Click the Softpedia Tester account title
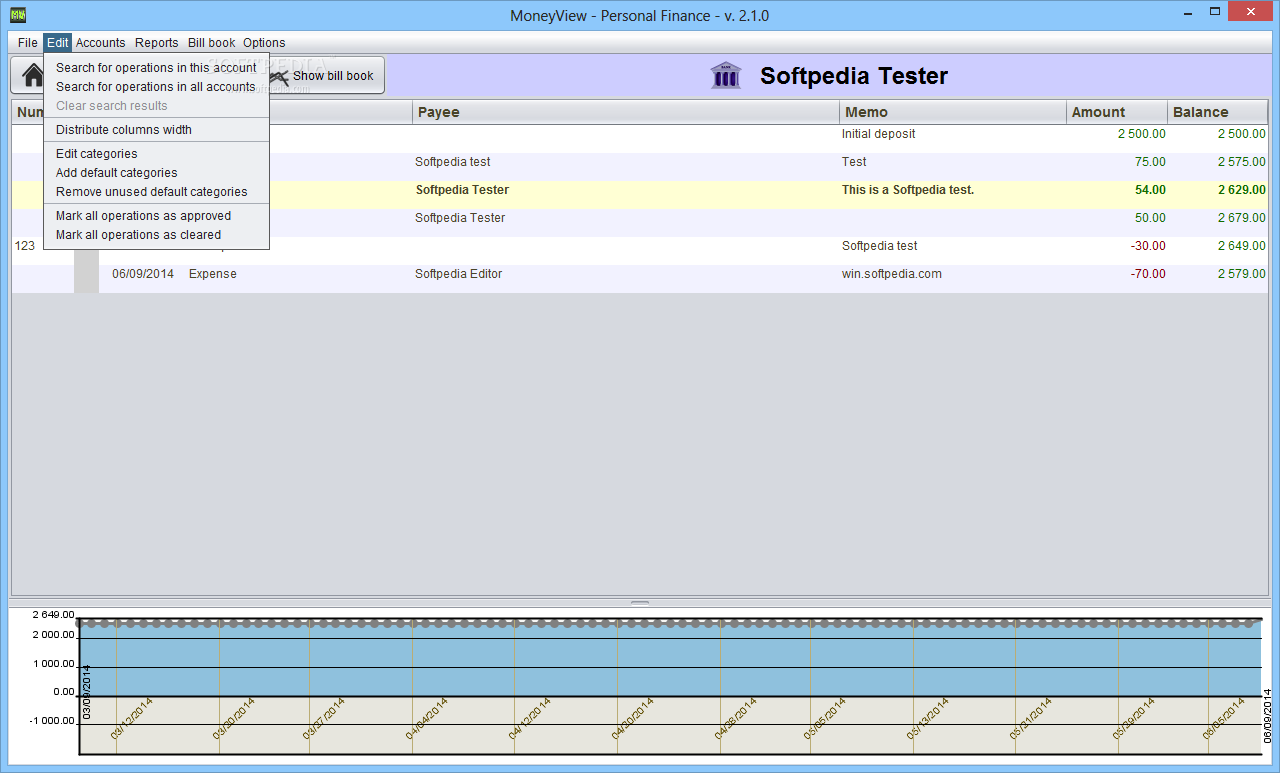The image size is (1280, 773). coord(854,76)
